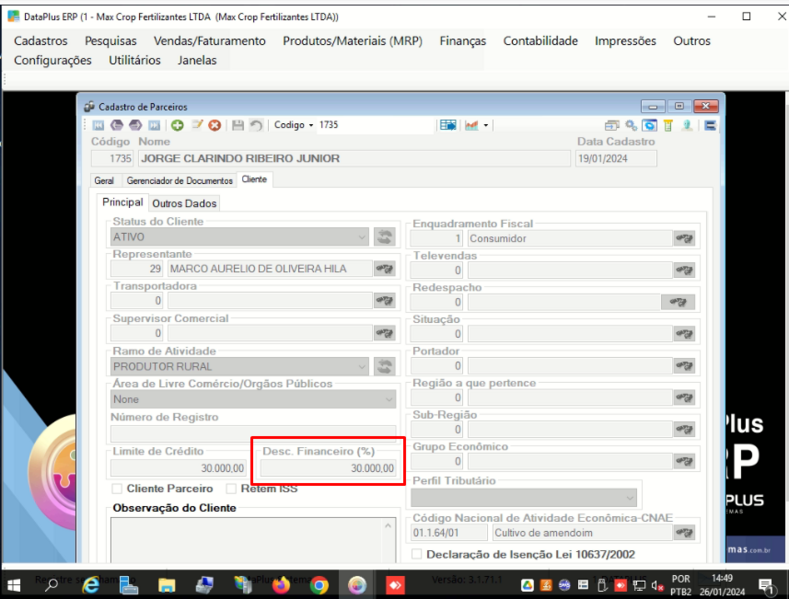The height and width of the screenshot is (599, 789).
Task: Save the record with diskette icon
Action: pos(238,125)
